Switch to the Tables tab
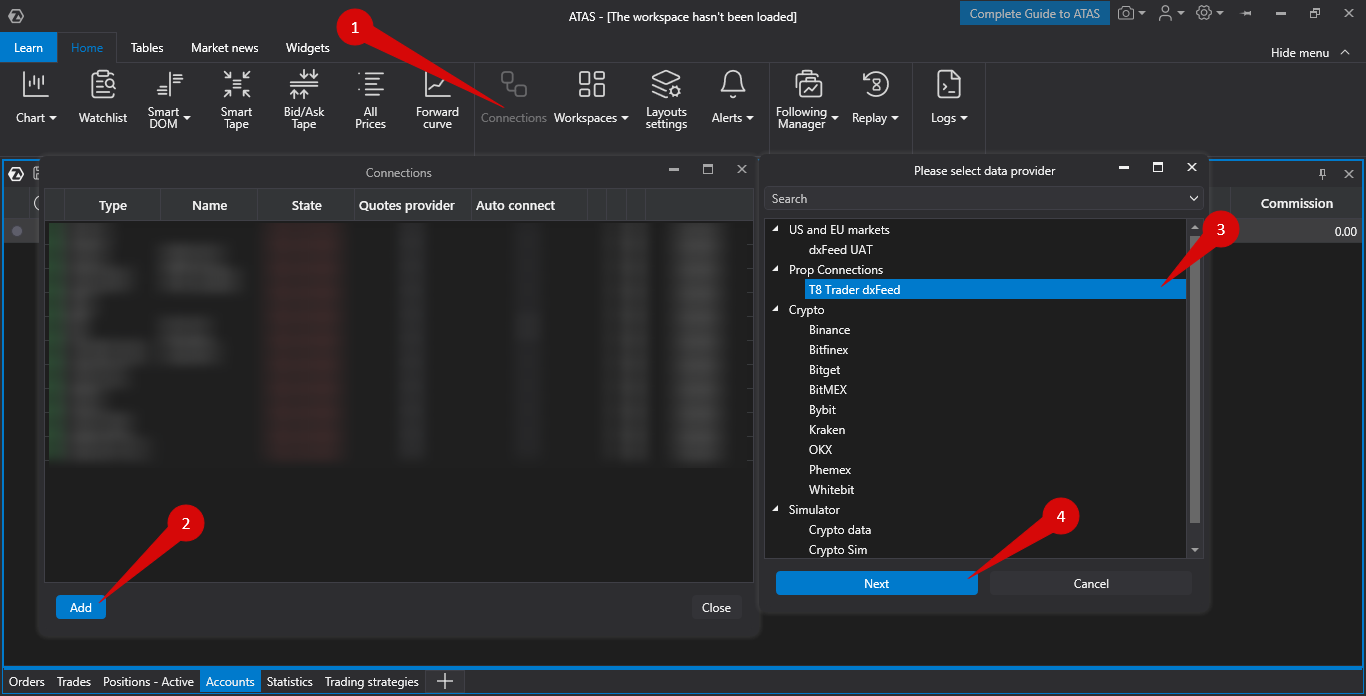 click(147, 47)
